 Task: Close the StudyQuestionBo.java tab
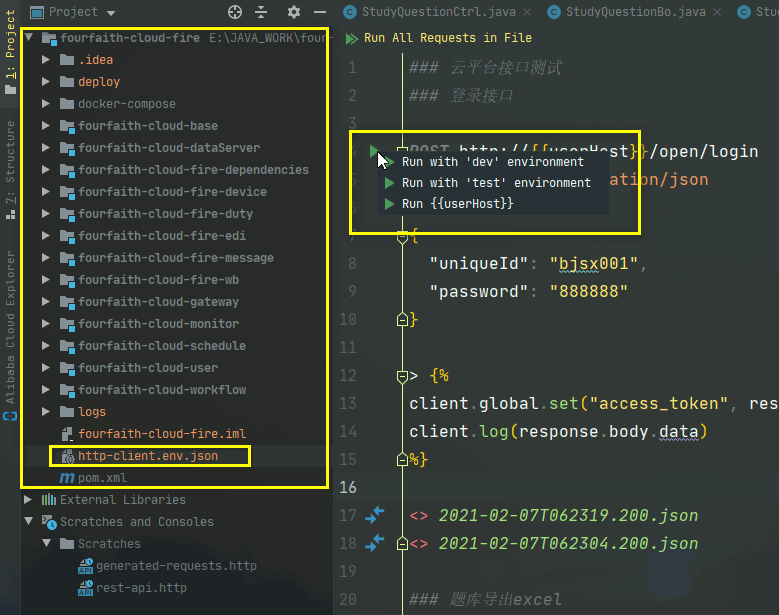[x=717, y=12]
